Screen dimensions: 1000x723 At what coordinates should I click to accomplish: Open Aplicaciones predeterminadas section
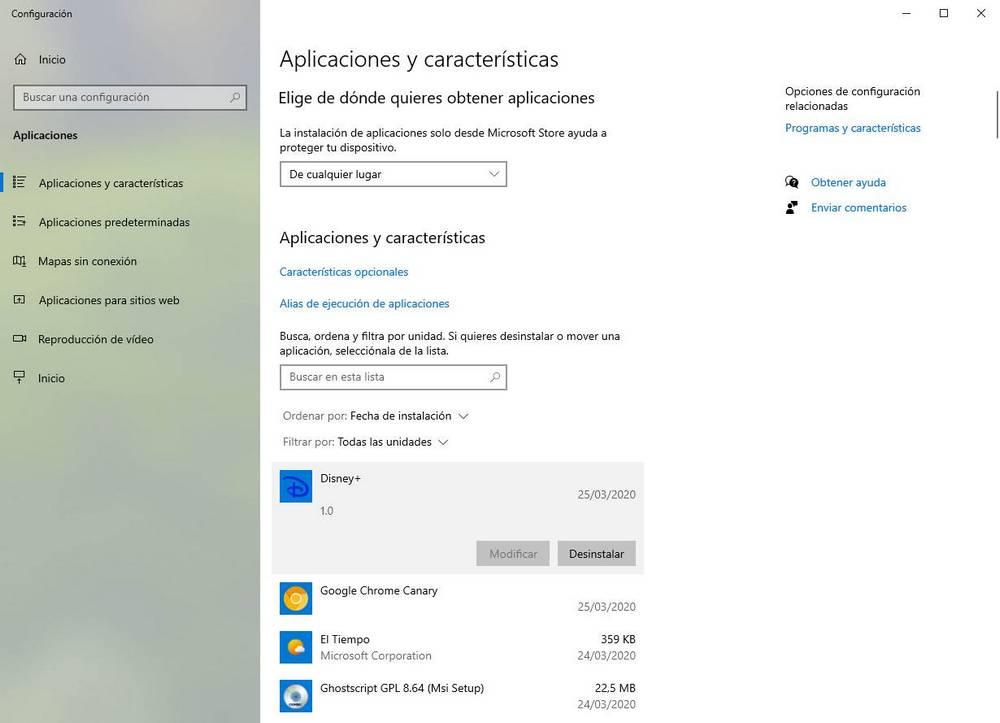(x=114, y=222)
